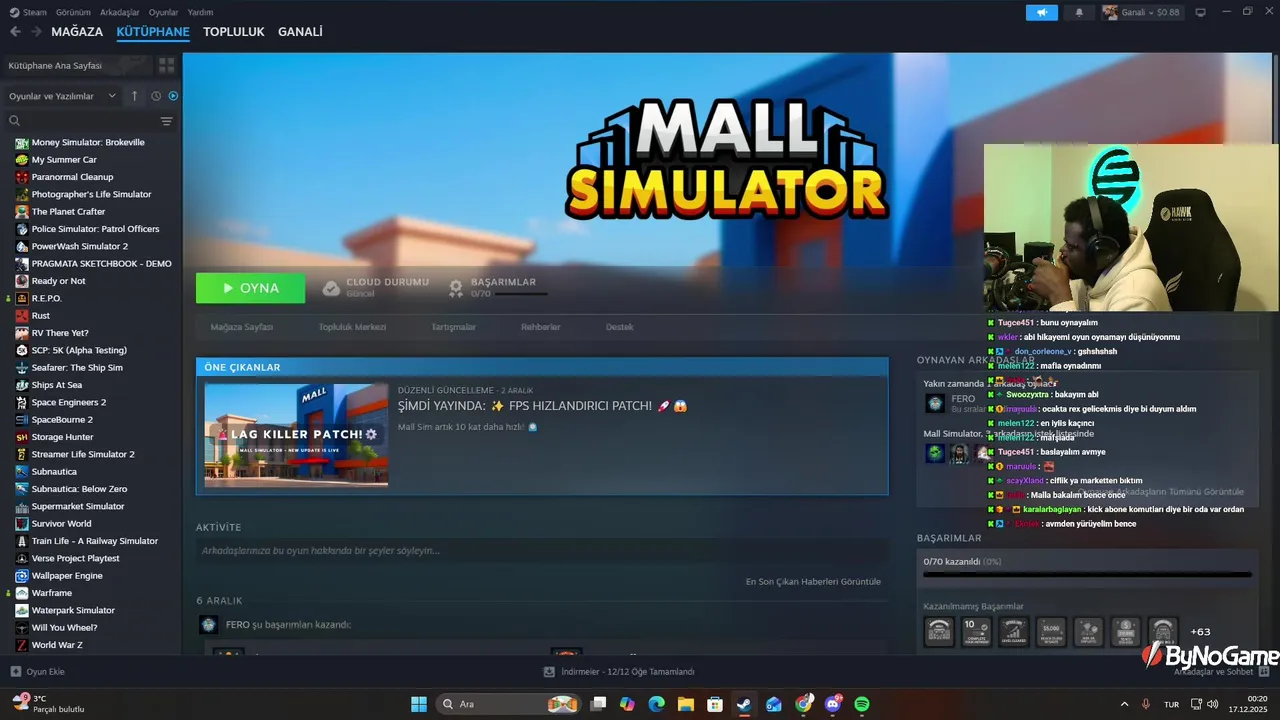Open Lag Killer Patch news thumbnail
The width and height of the screenshot is (1280, 720).
[296, 435]
